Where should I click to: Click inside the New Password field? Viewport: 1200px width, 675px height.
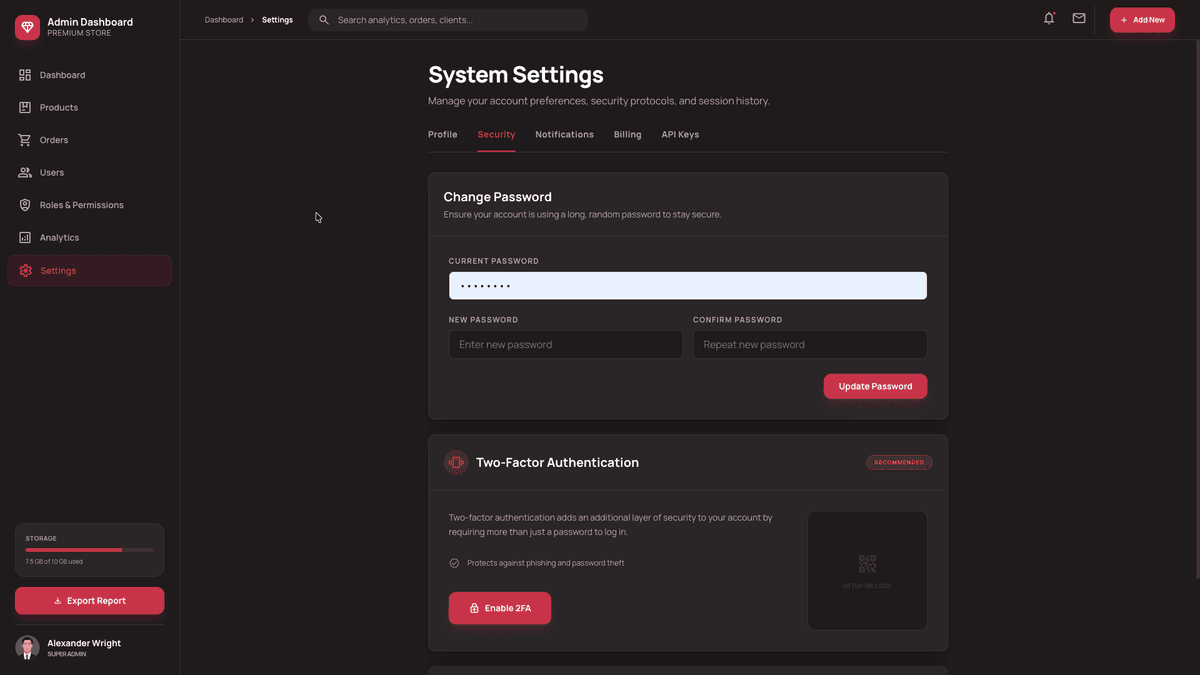pyautogui.click(x=565, y=344)
